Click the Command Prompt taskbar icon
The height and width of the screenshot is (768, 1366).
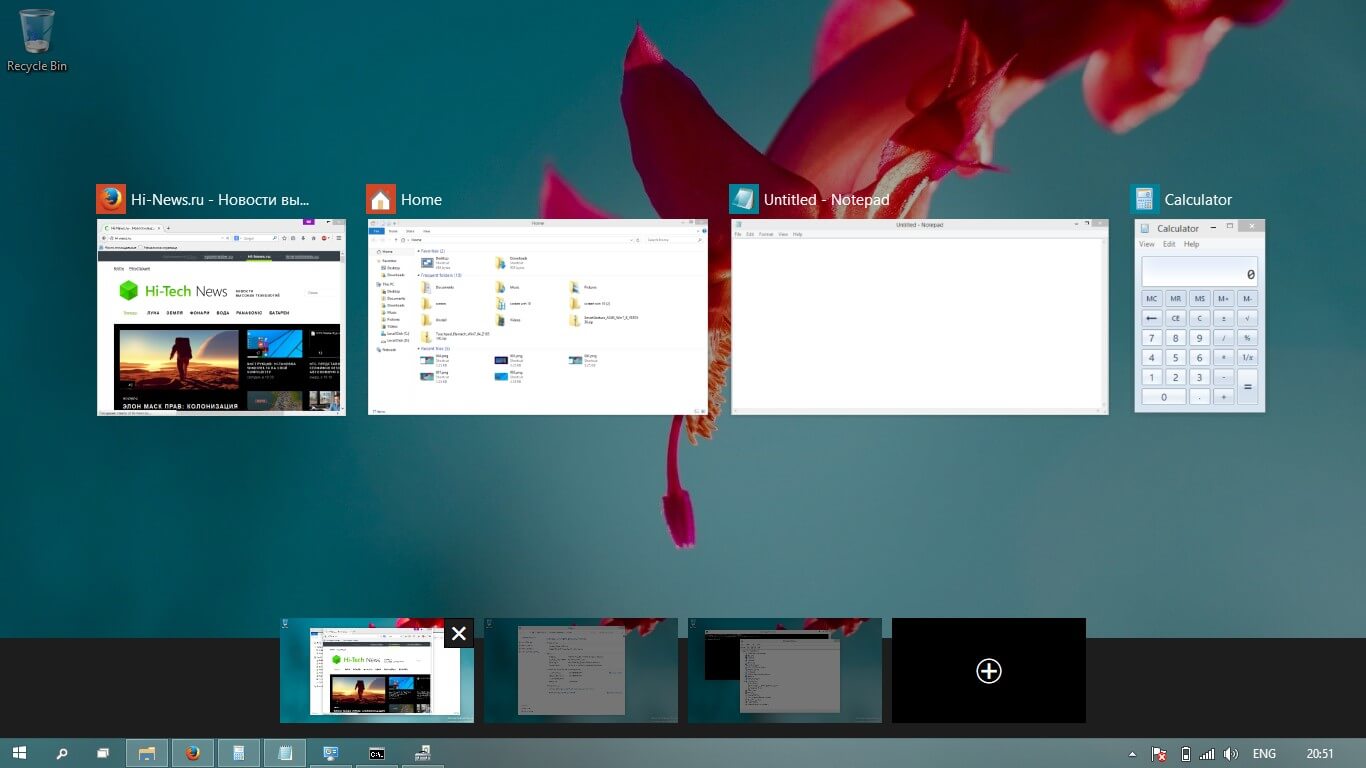tap(377, 753)
